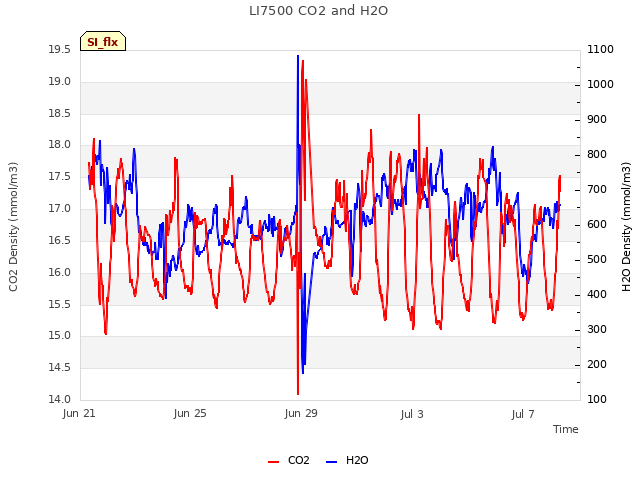Viewport: 640px width, 480px height.
Task: Click the 400 right axis label
Action: tap(597, 295)
